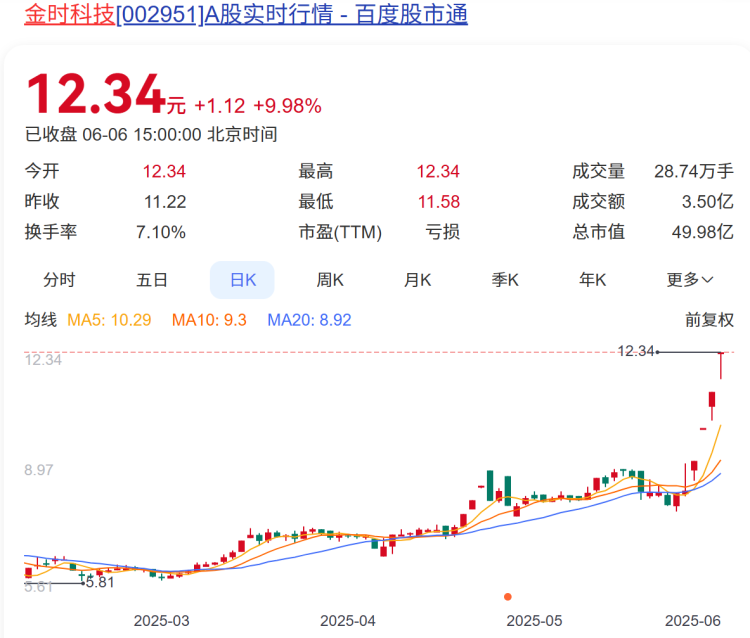The width and height of the screenshot is (750, 638).
Task: Select the 季K chart tab
Action: 505,280
